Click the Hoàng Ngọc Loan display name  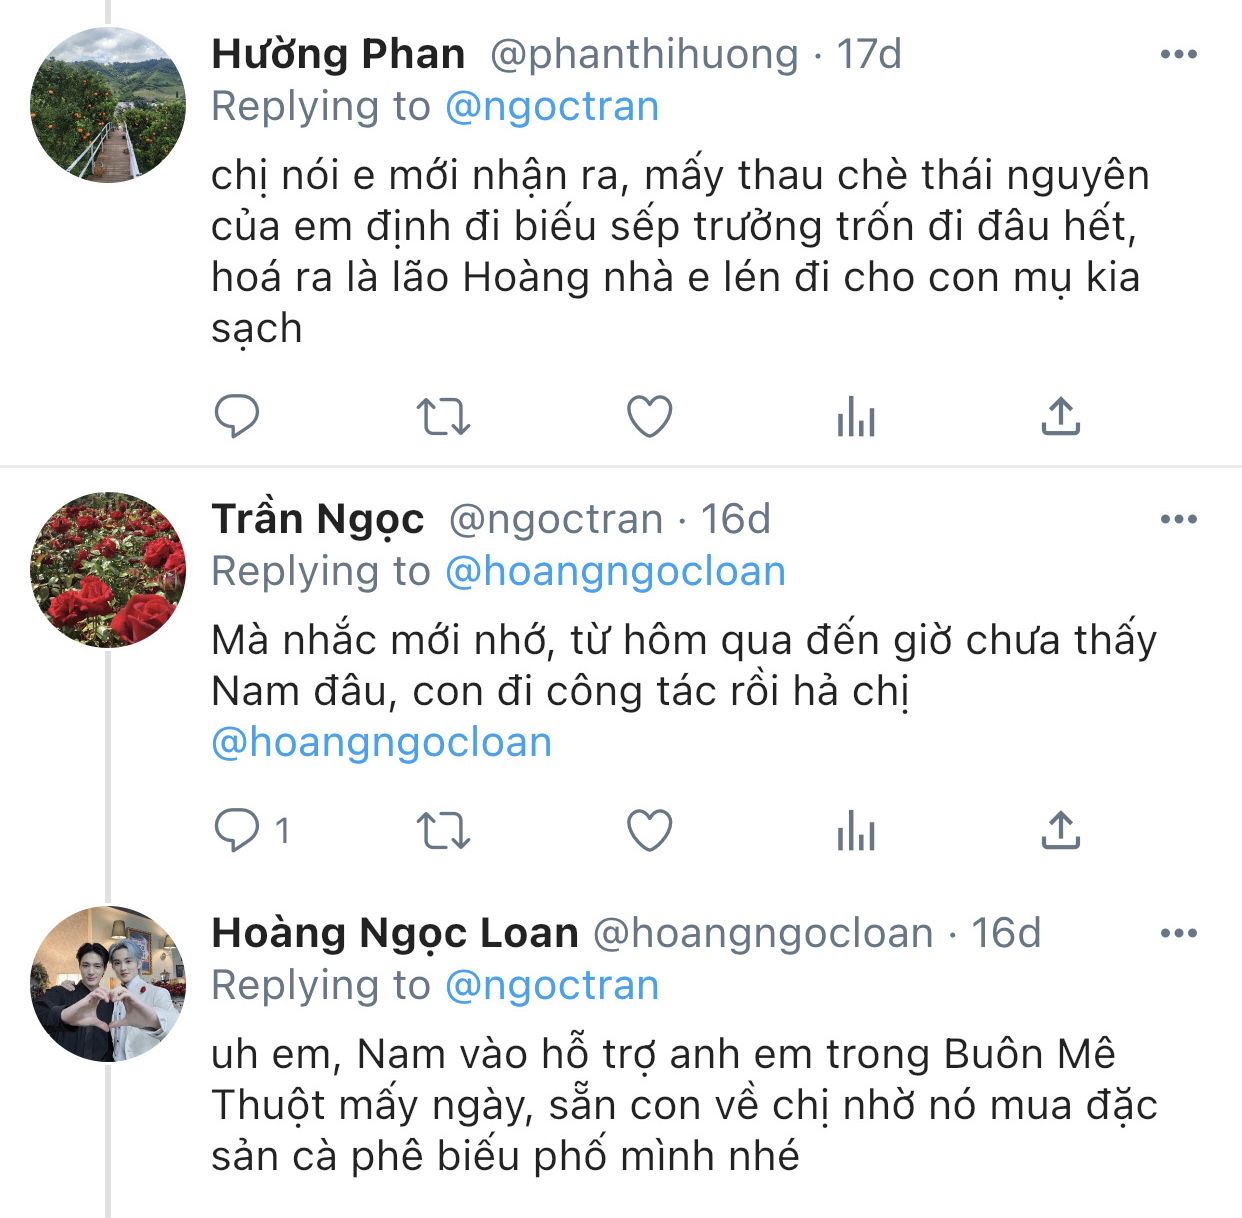[395, 933]
